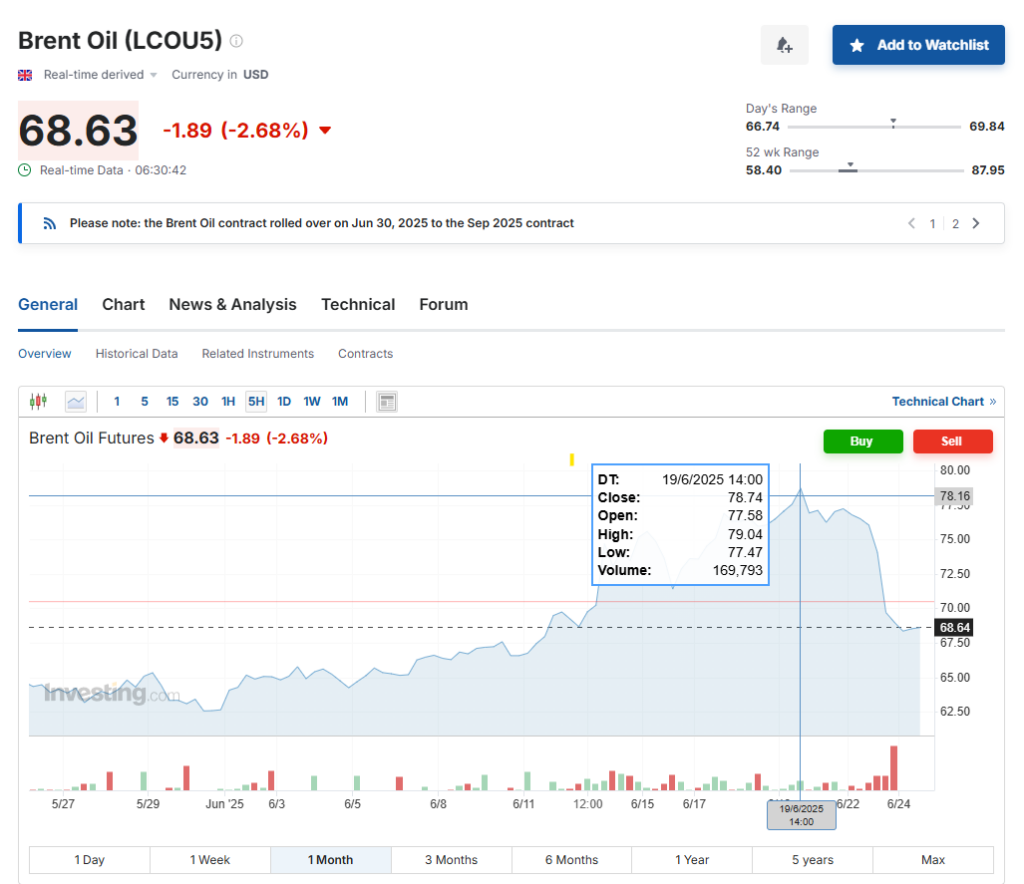Open the Technical tab
The width and height of the screenshot is (1024, 884).
358,304
